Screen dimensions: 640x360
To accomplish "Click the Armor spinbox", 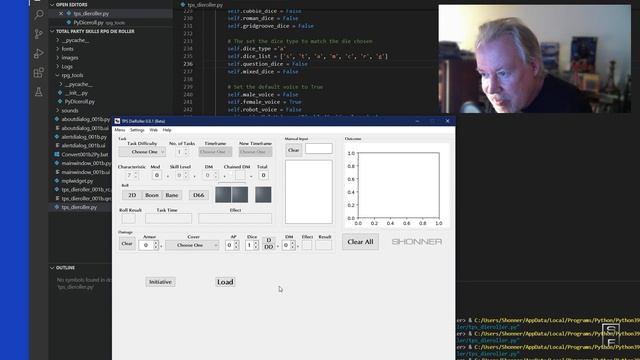I will tap(149, 245).
